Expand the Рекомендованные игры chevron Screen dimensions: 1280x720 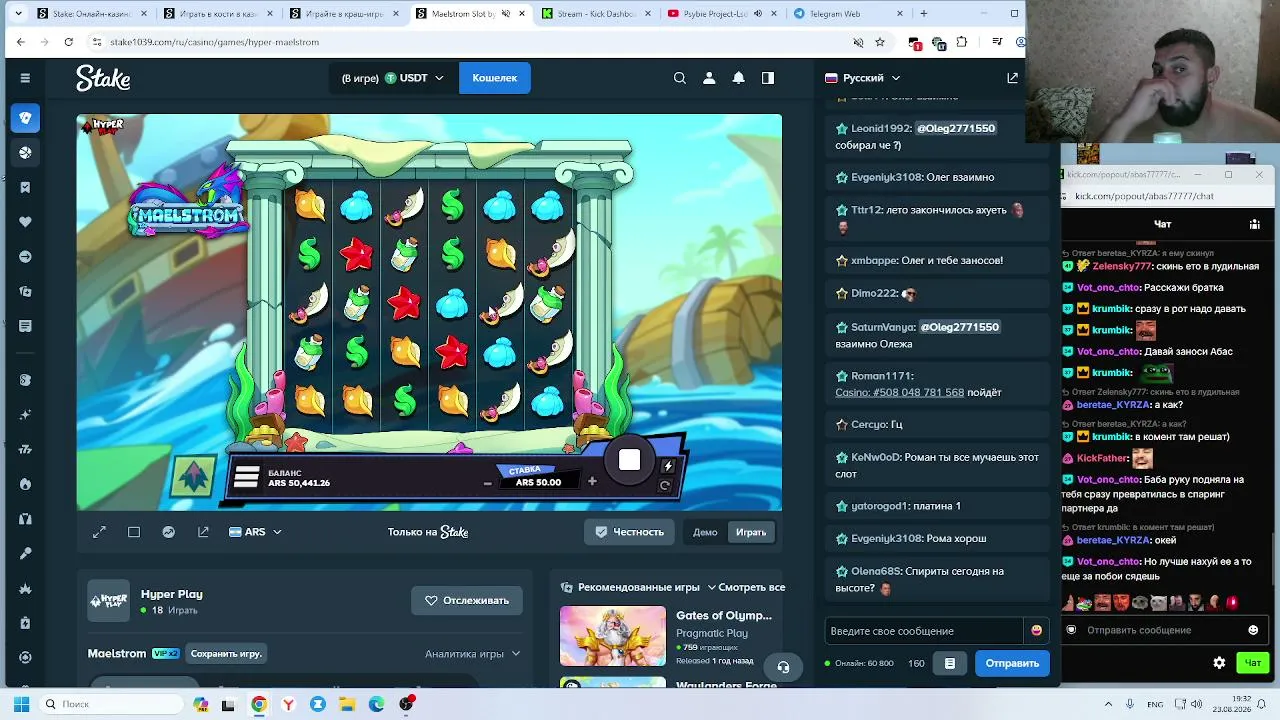(x=712, y=587)
